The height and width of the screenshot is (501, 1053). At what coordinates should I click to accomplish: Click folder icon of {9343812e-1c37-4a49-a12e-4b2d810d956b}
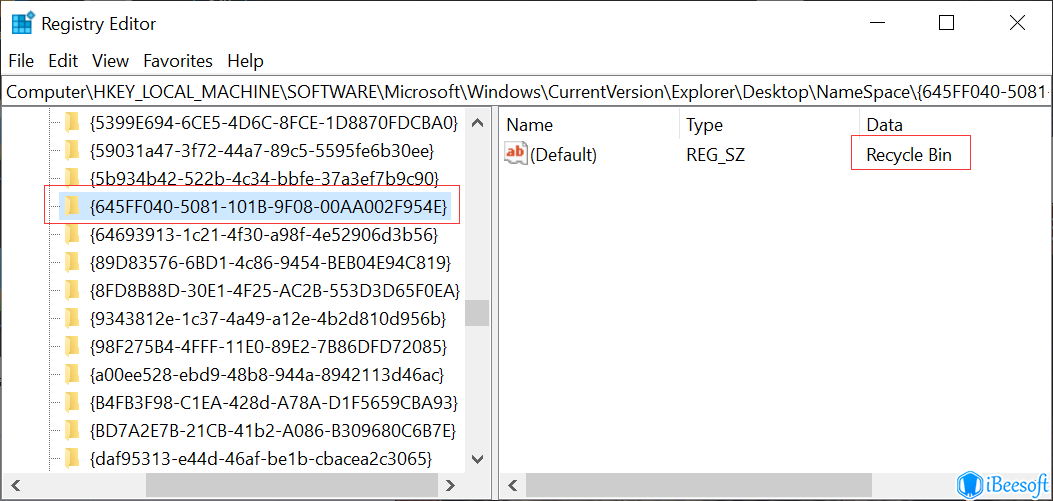72,319
